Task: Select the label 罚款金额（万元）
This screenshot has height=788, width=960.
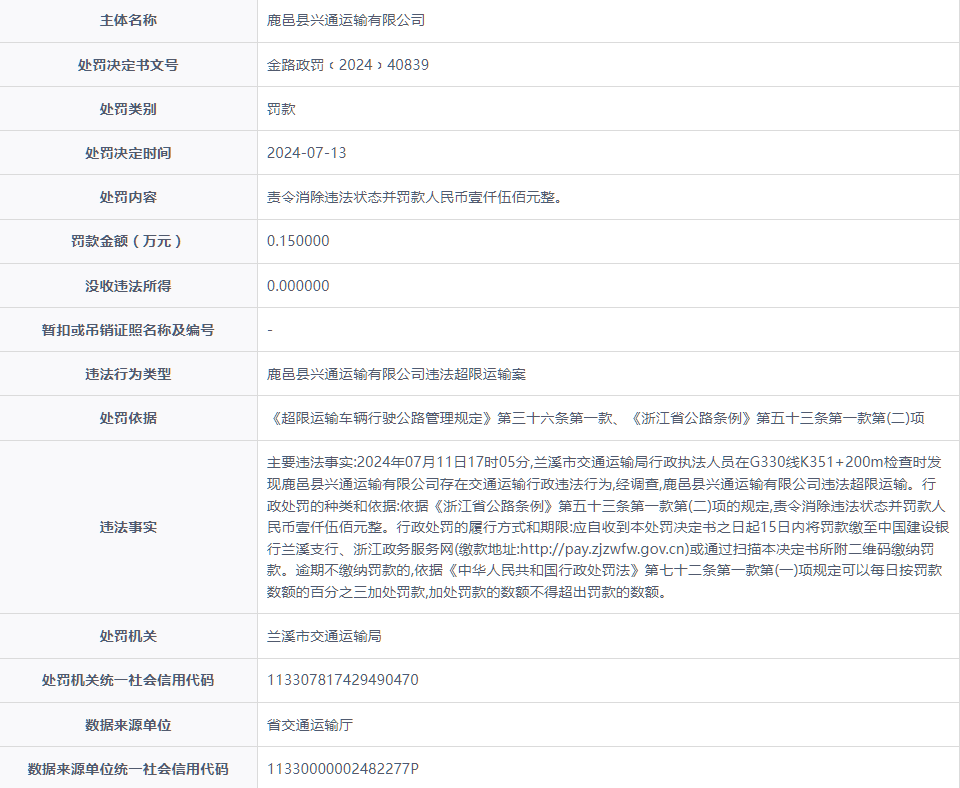Action: pos(128,241)
